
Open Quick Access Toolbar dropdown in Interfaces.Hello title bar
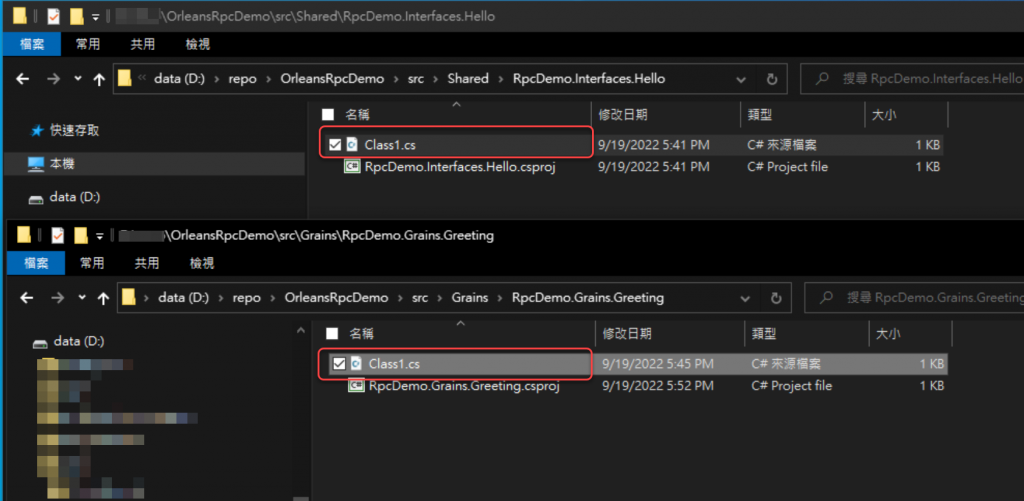(95, 17)
